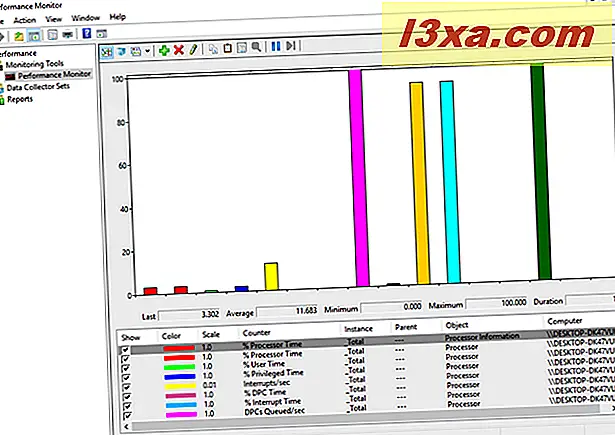The image size is (615, 435).
Task: Select Monitoring Tools in the tree
Action: (35, 64)
